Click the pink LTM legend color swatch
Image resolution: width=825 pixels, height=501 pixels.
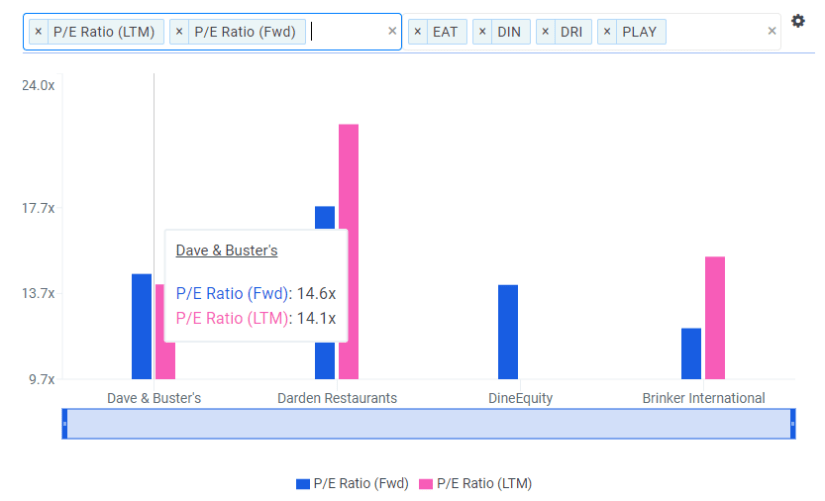[x=426, y=484]
